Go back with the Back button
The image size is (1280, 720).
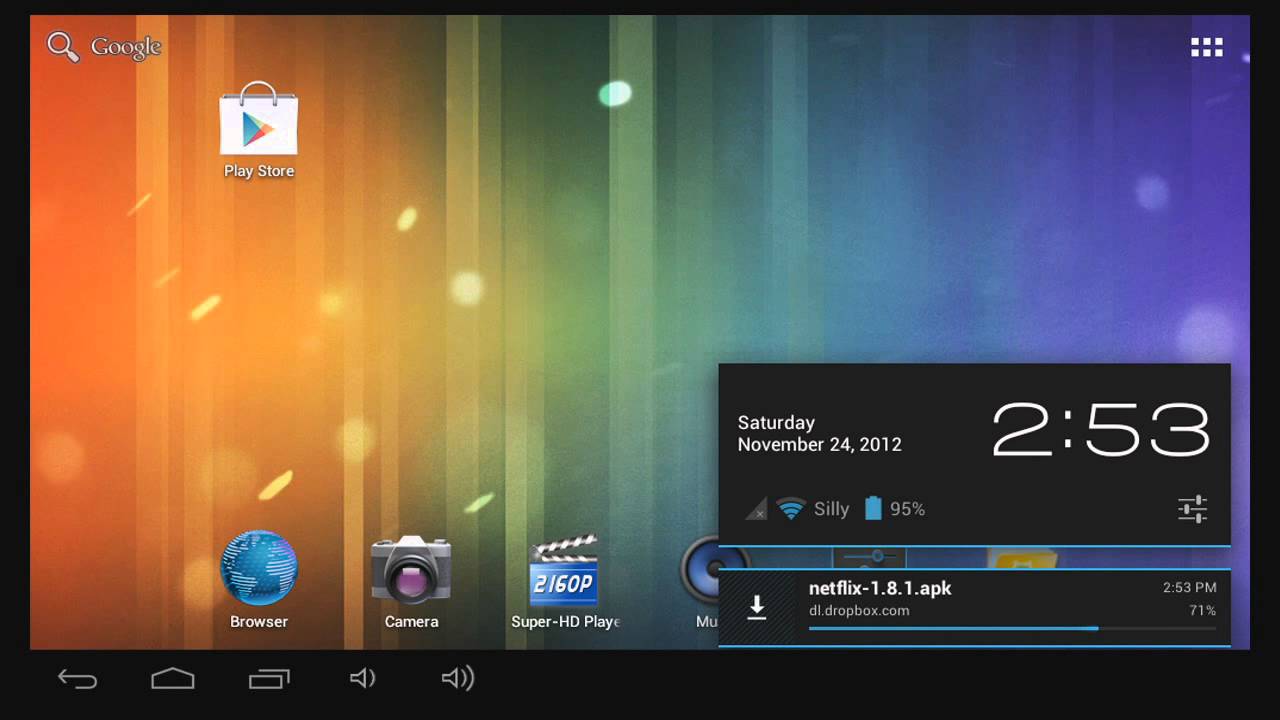(x=77, y=679)
